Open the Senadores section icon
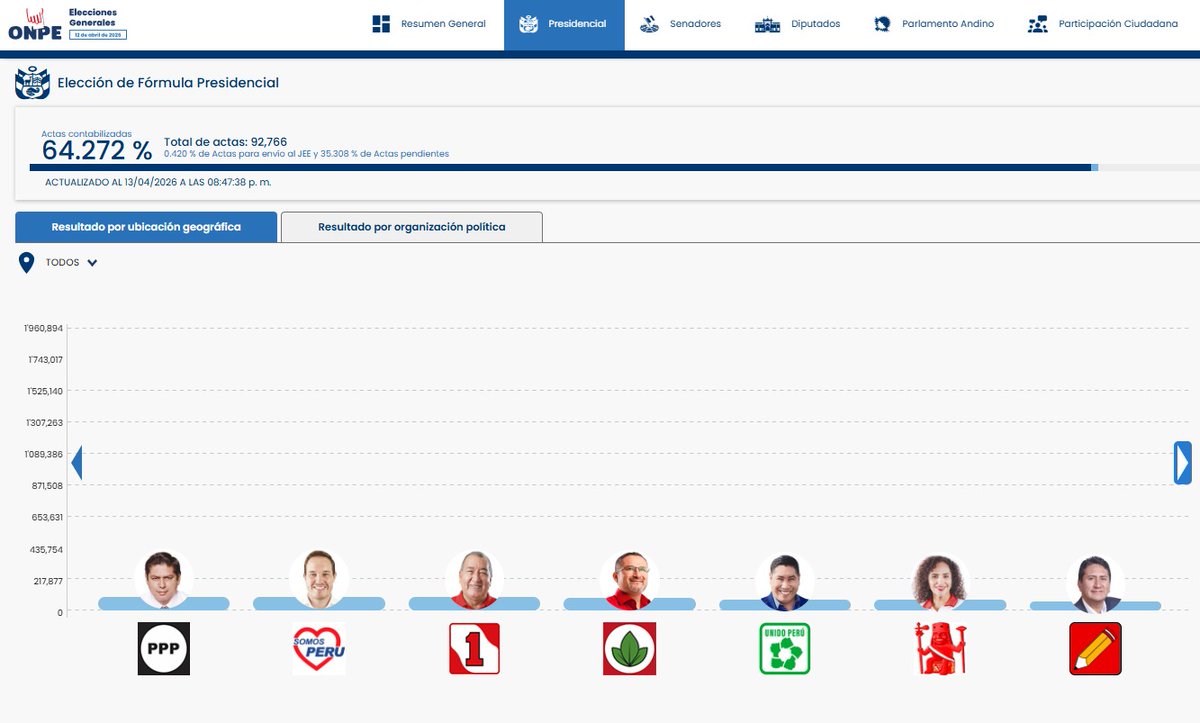This screenshot has width=1200, height=723. click(650, 23)
